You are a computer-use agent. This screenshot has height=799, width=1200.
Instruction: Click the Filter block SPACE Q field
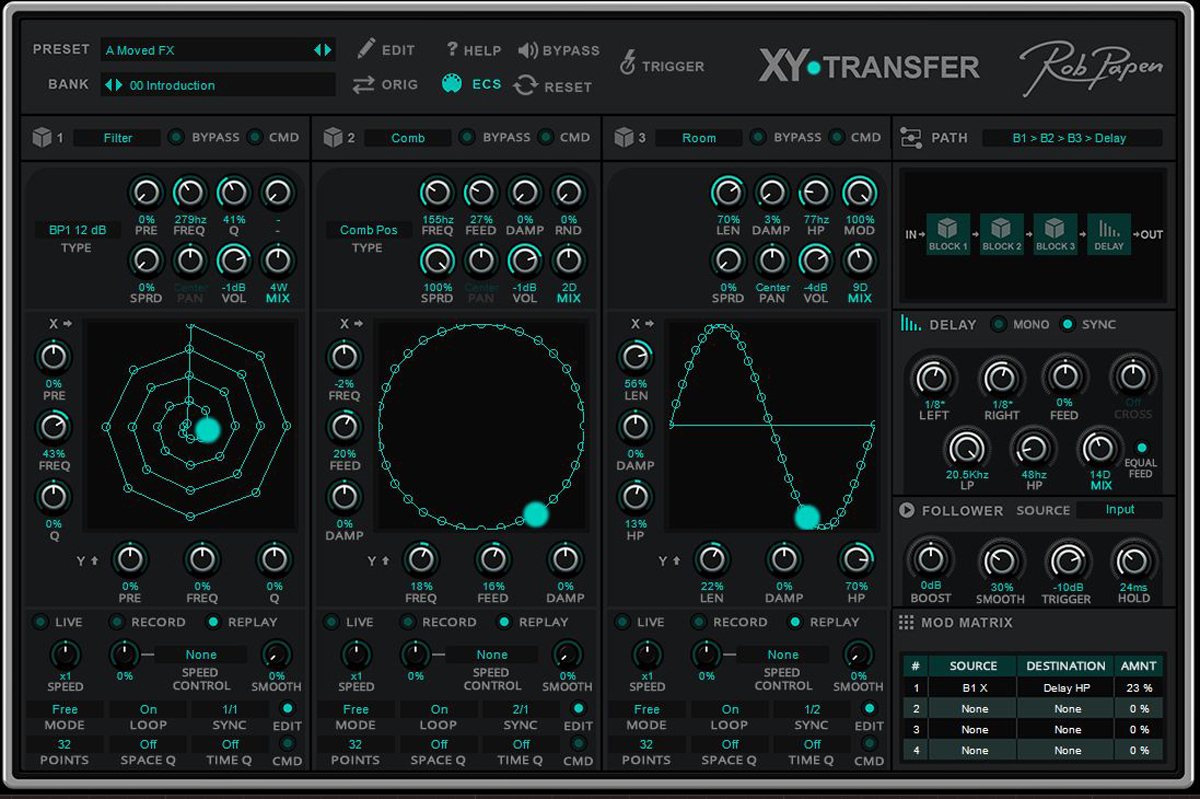pyautogui.click(x=148, y=744)
